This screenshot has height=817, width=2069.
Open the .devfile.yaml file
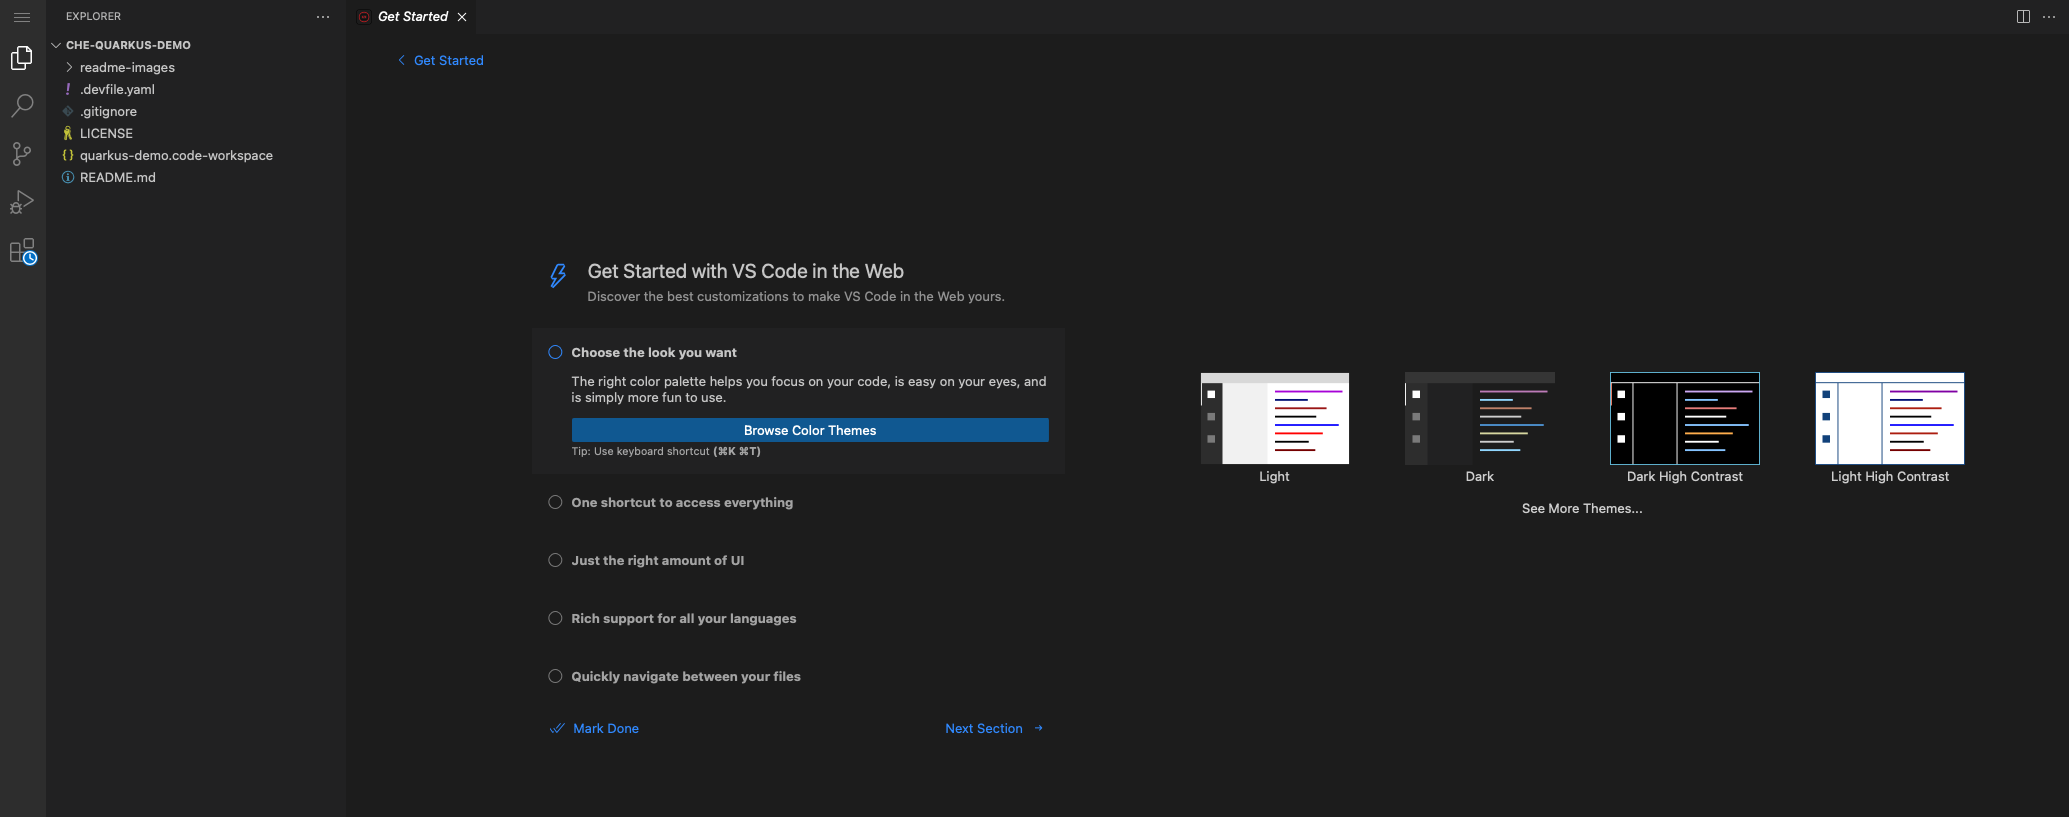196,89
